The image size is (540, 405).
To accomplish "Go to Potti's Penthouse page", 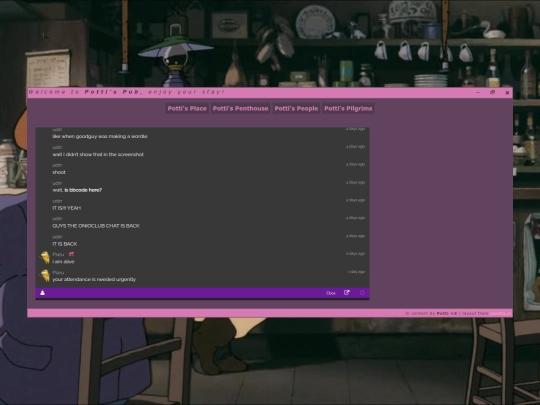I will (x=240, y=108).
